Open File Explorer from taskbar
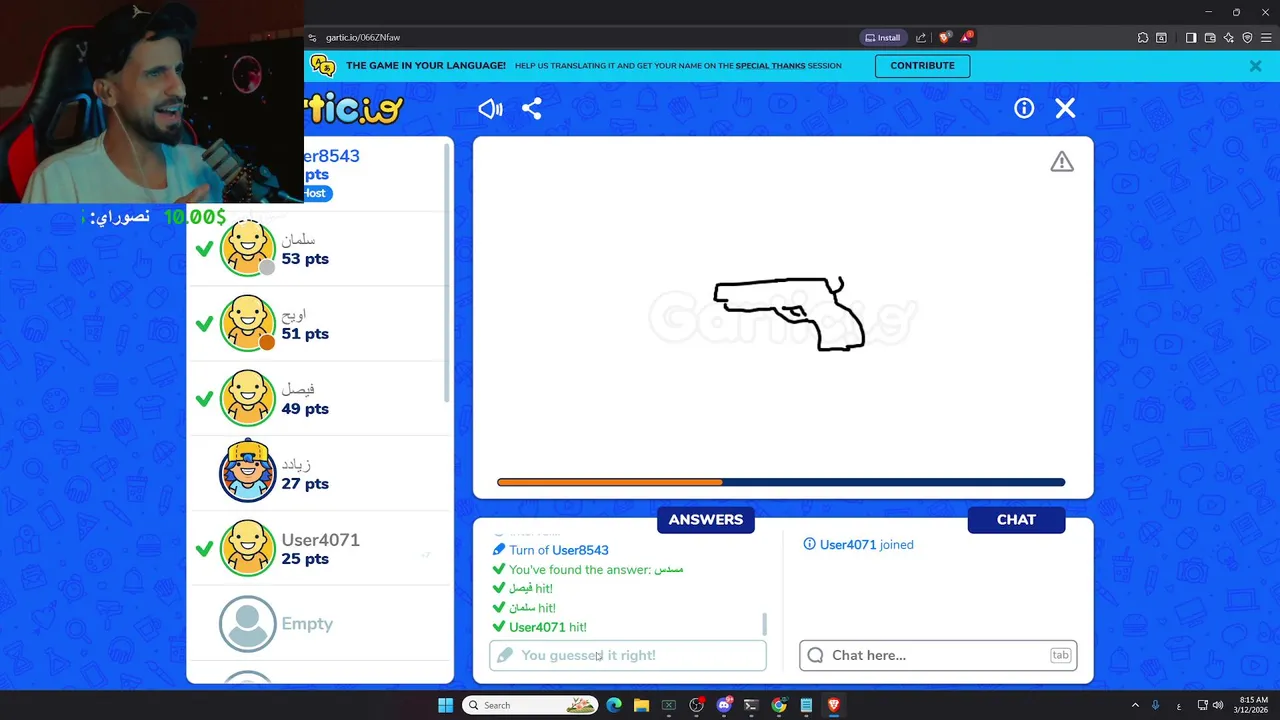The width and height of the screenshot is (1280, 720). coord(641,705)
